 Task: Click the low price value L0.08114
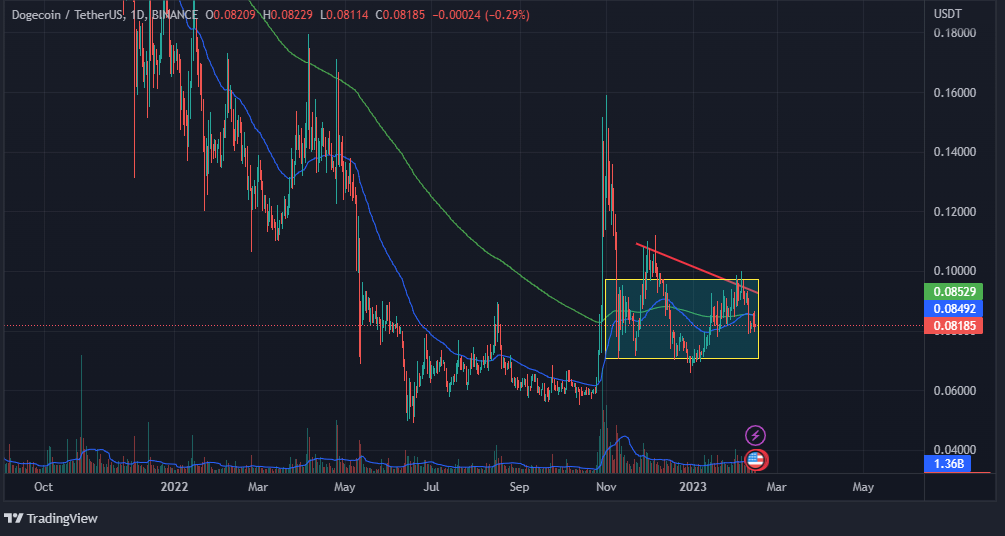pyautogui.click(x=346, y=15)
